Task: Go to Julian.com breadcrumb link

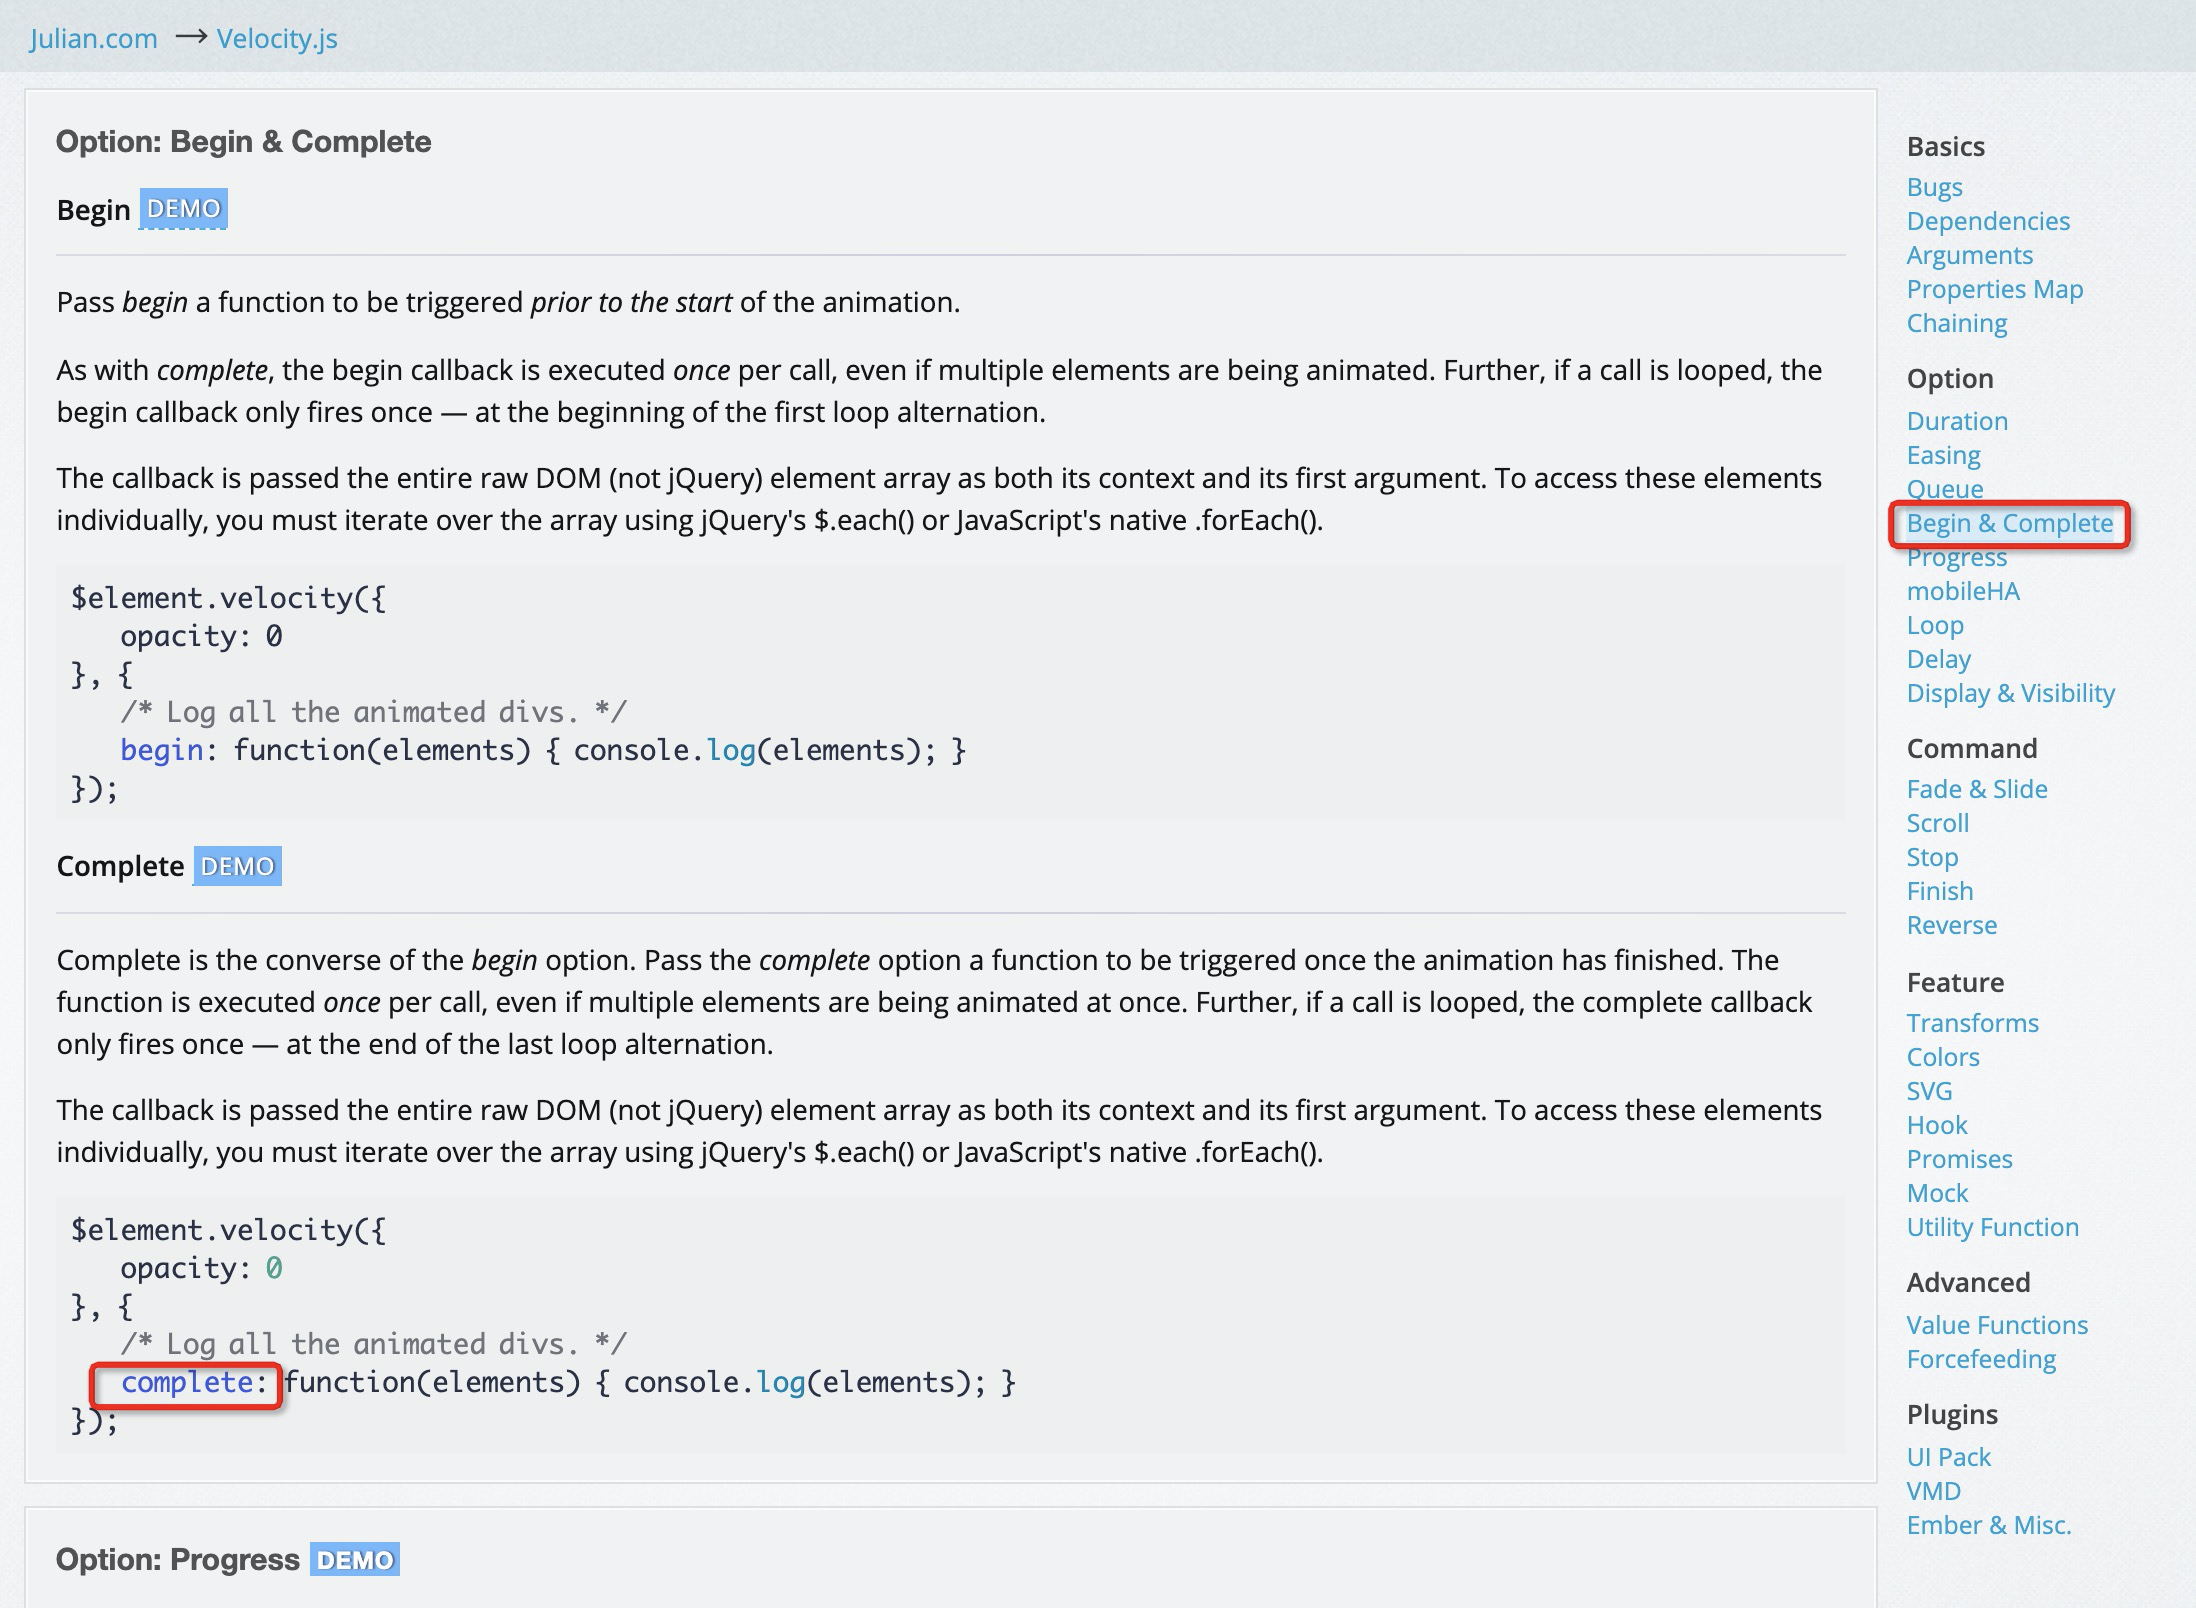Action: point(93,39)
